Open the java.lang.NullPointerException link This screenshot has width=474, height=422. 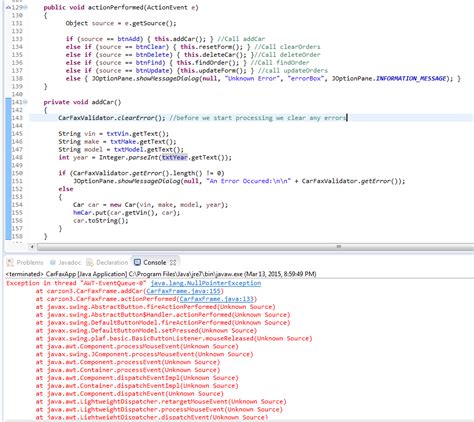pyautogui.click(x=206, y=283)
